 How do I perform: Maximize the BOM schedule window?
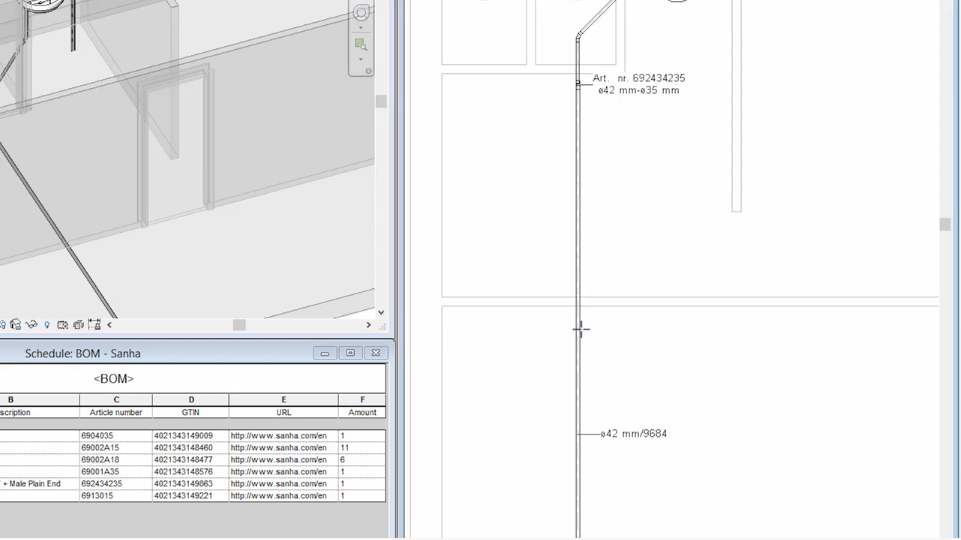coord(350,353)
